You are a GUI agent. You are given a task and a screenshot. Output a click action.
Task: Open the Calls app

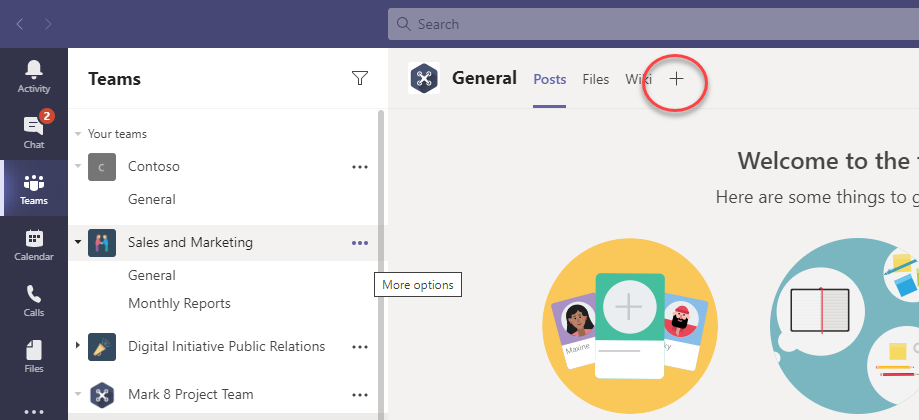[33, 301]
